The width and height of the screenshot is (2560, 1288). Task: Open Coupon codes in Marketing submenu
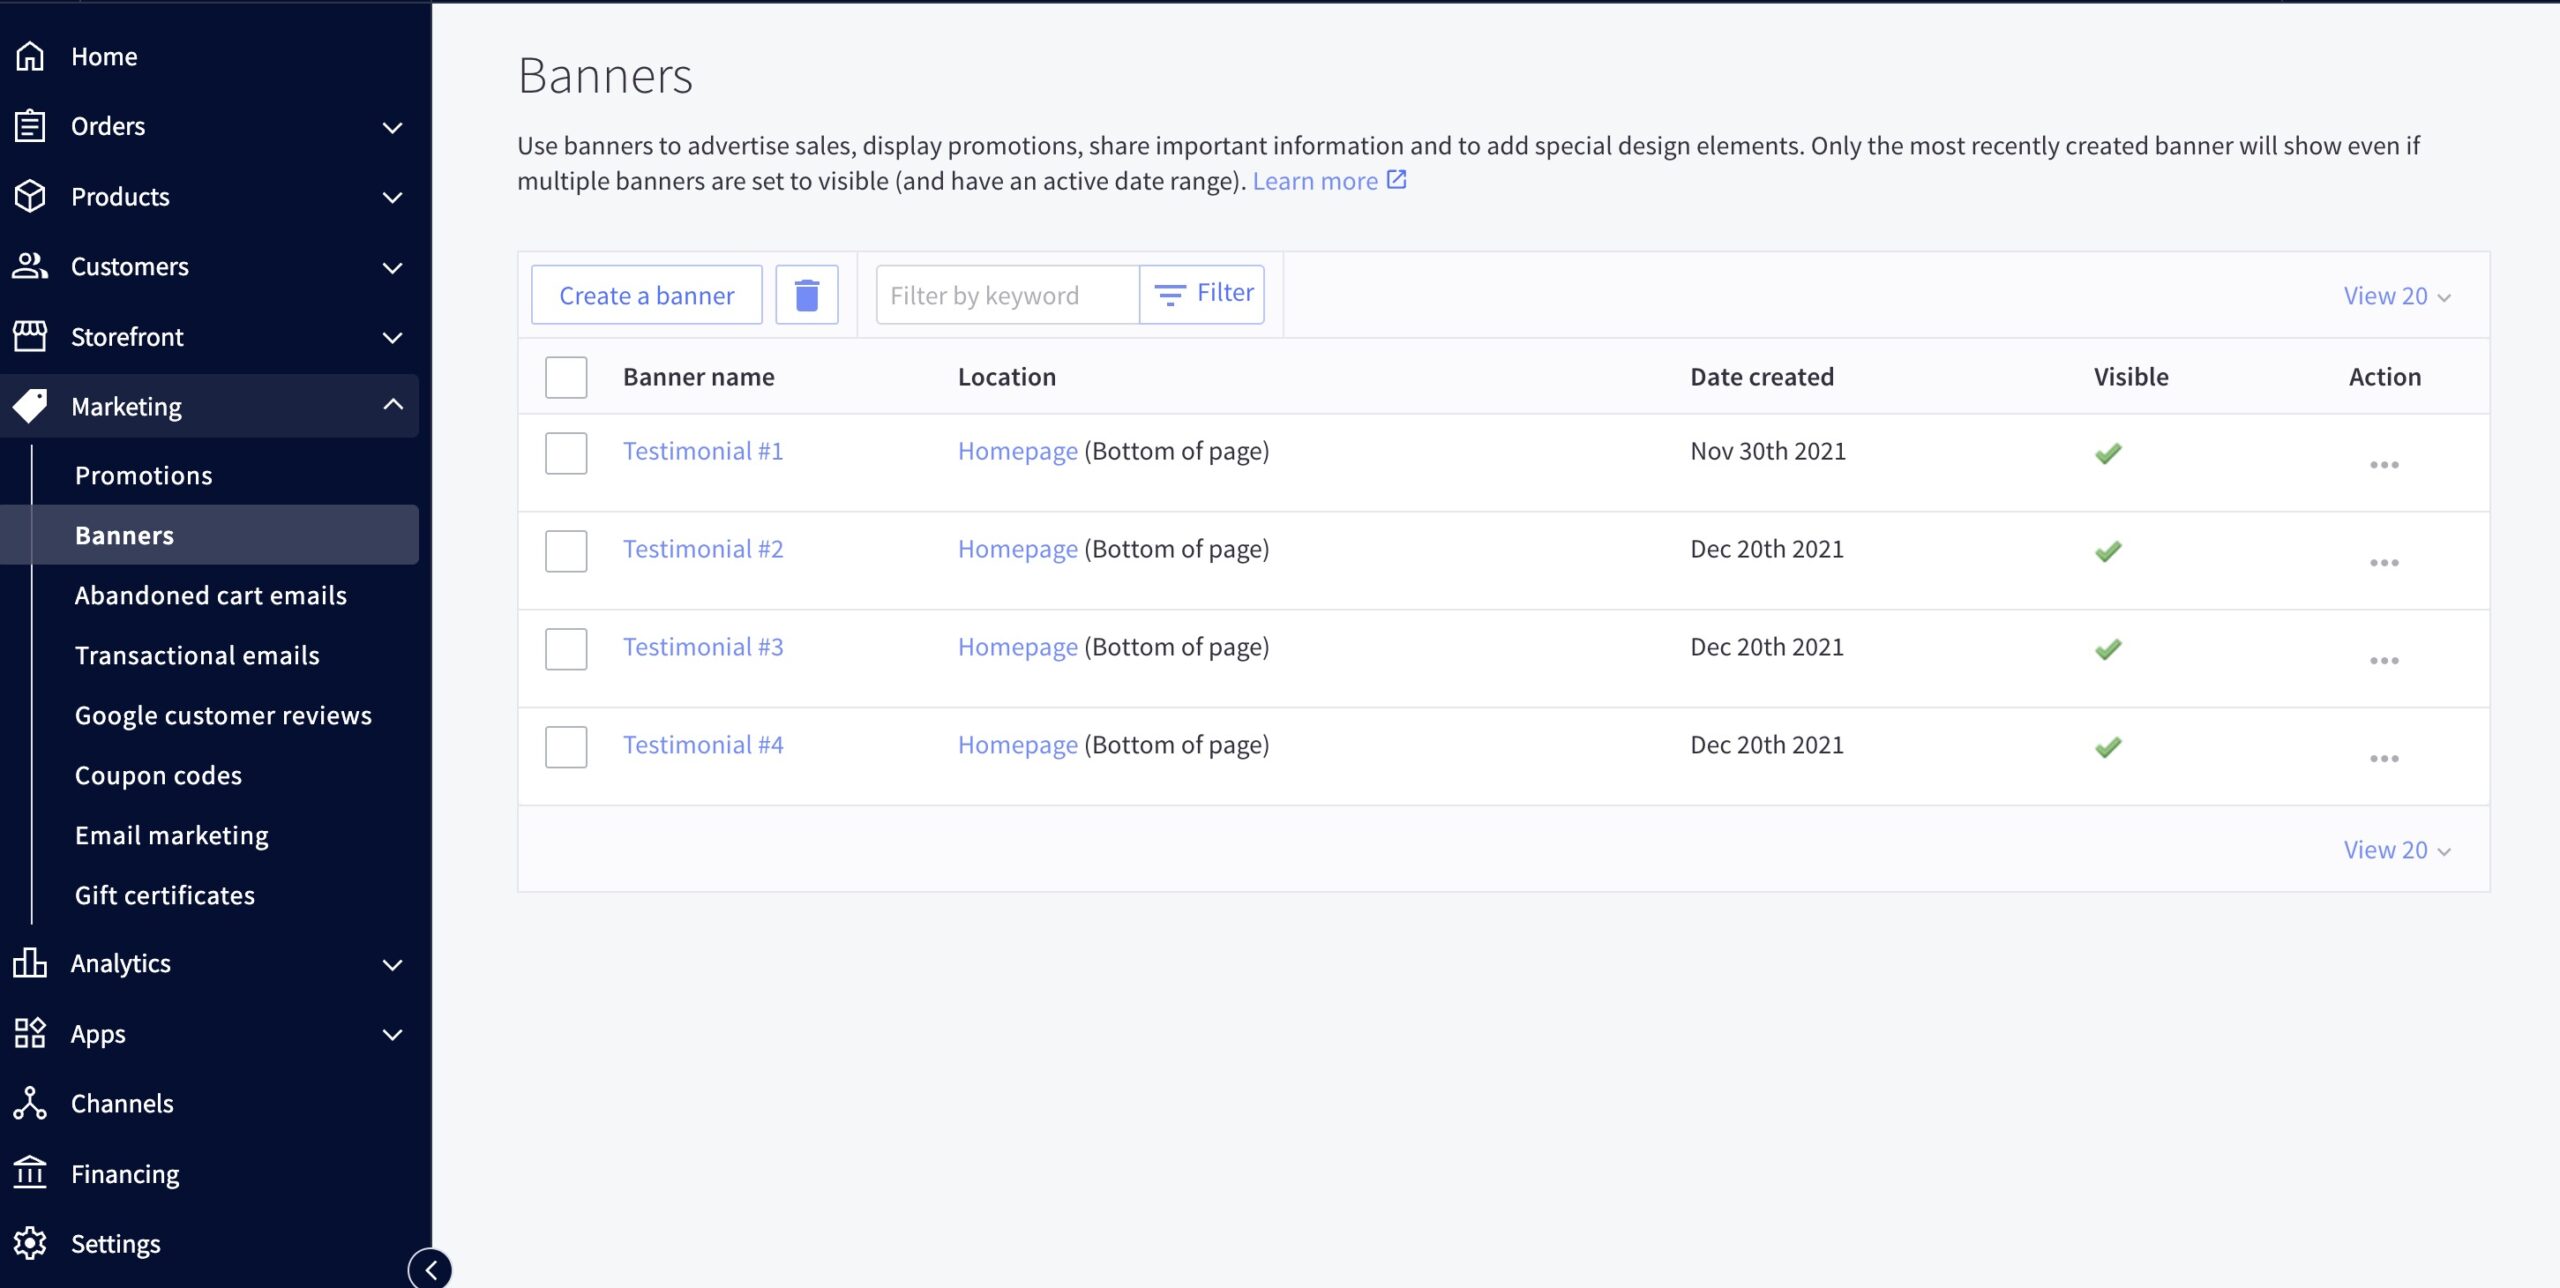pos(158,775)
